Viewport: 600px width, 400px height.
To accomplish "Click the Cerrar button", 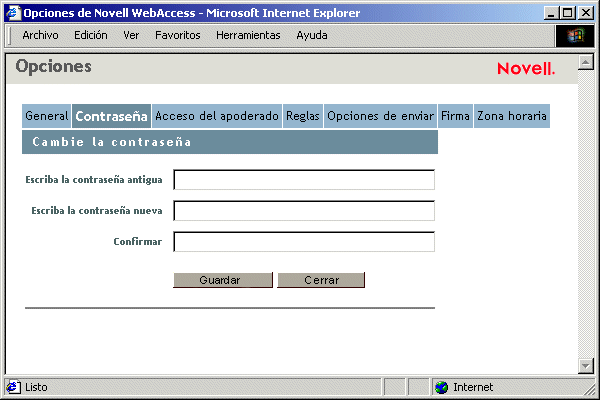I will (321, 280).
